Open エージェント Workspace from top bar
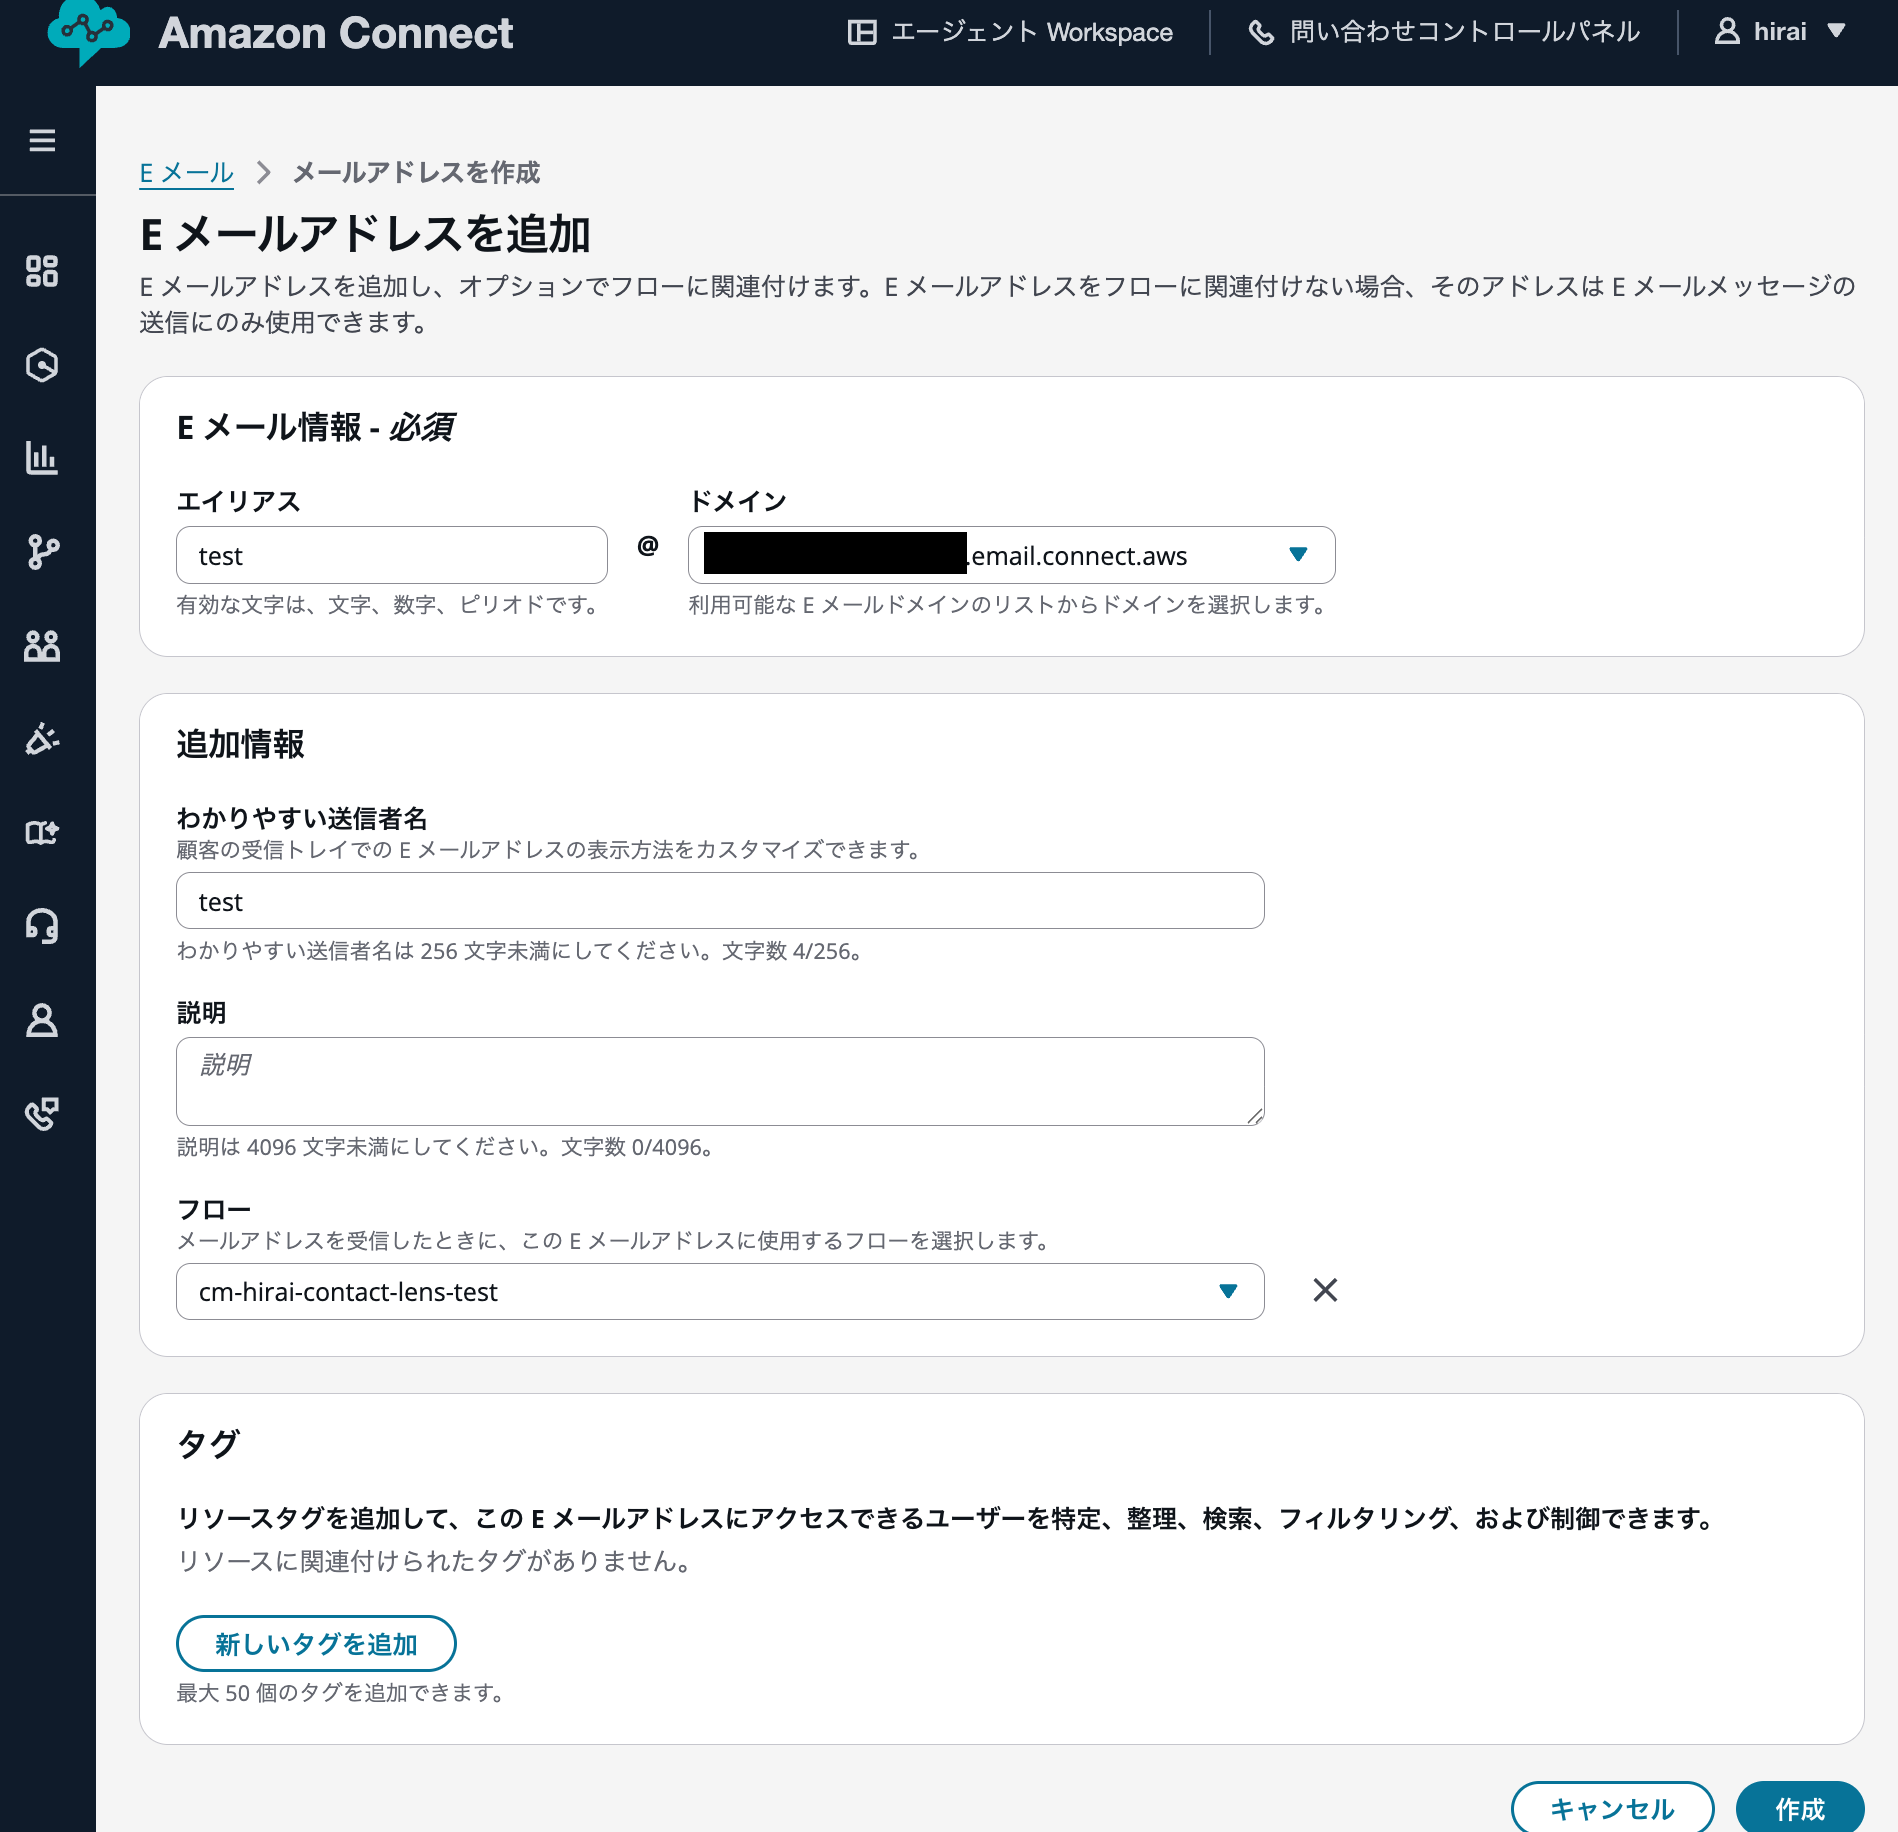This screenshot has width=1898, height=1832. point(1010,32)
